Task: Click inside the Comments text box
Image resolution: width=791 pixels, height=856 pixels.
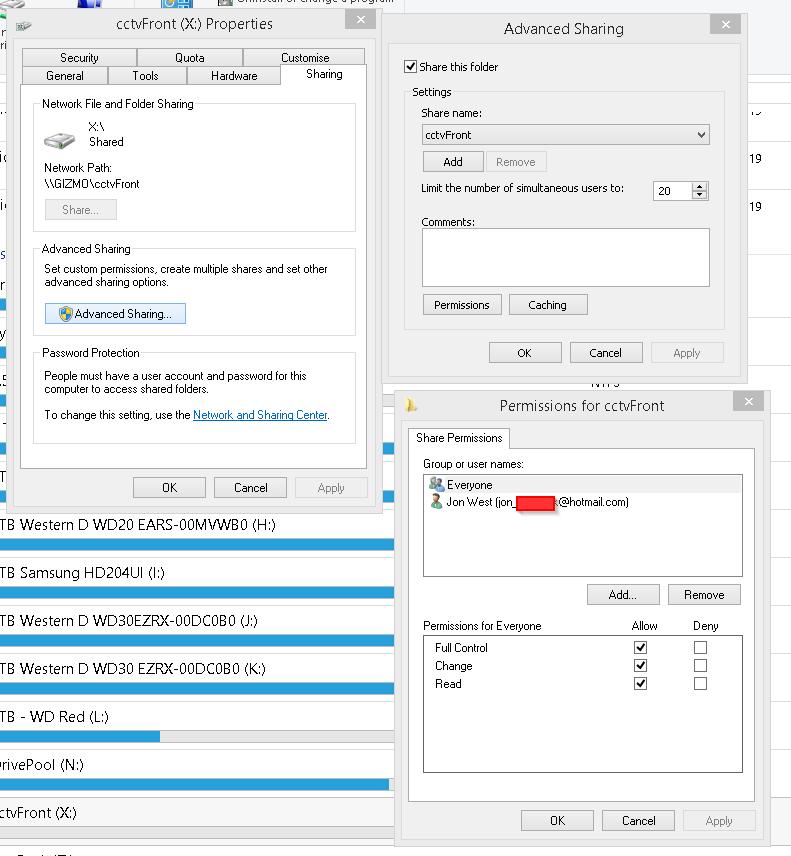Action: click(565, 257)
